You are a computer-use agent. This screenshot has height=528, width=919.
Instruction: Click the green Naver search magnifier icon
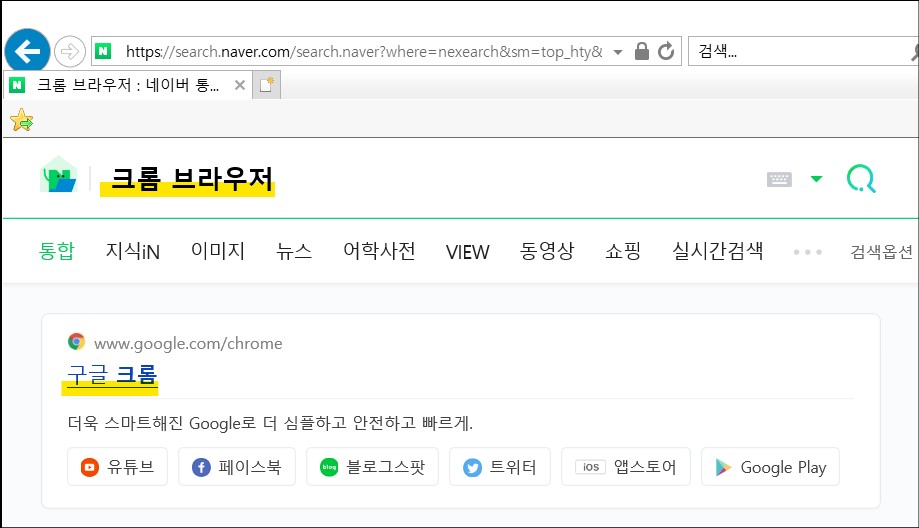861,179
